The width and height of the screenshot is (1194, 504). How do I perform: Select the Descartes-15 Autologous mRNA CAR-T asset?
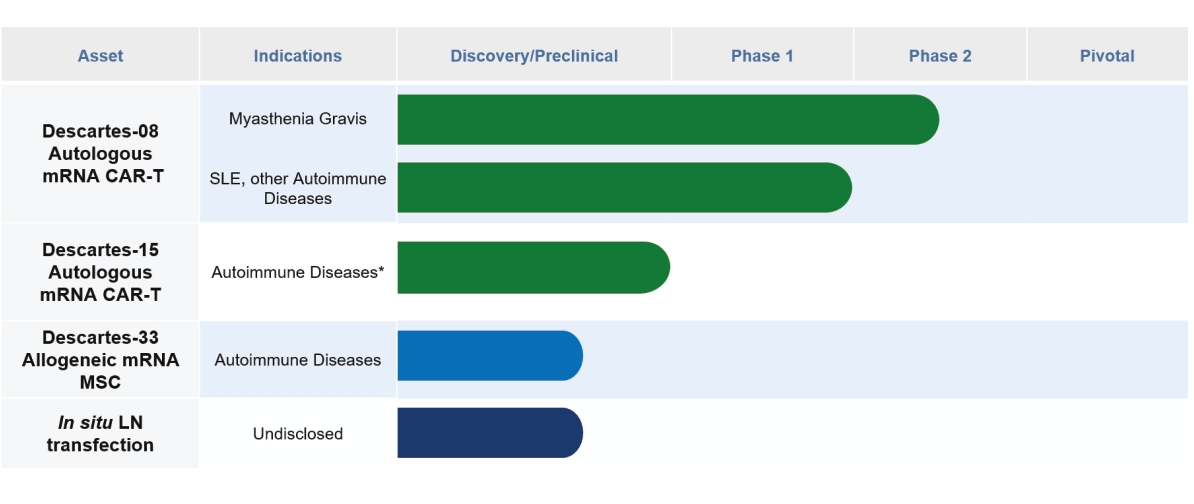click(100, 272)
